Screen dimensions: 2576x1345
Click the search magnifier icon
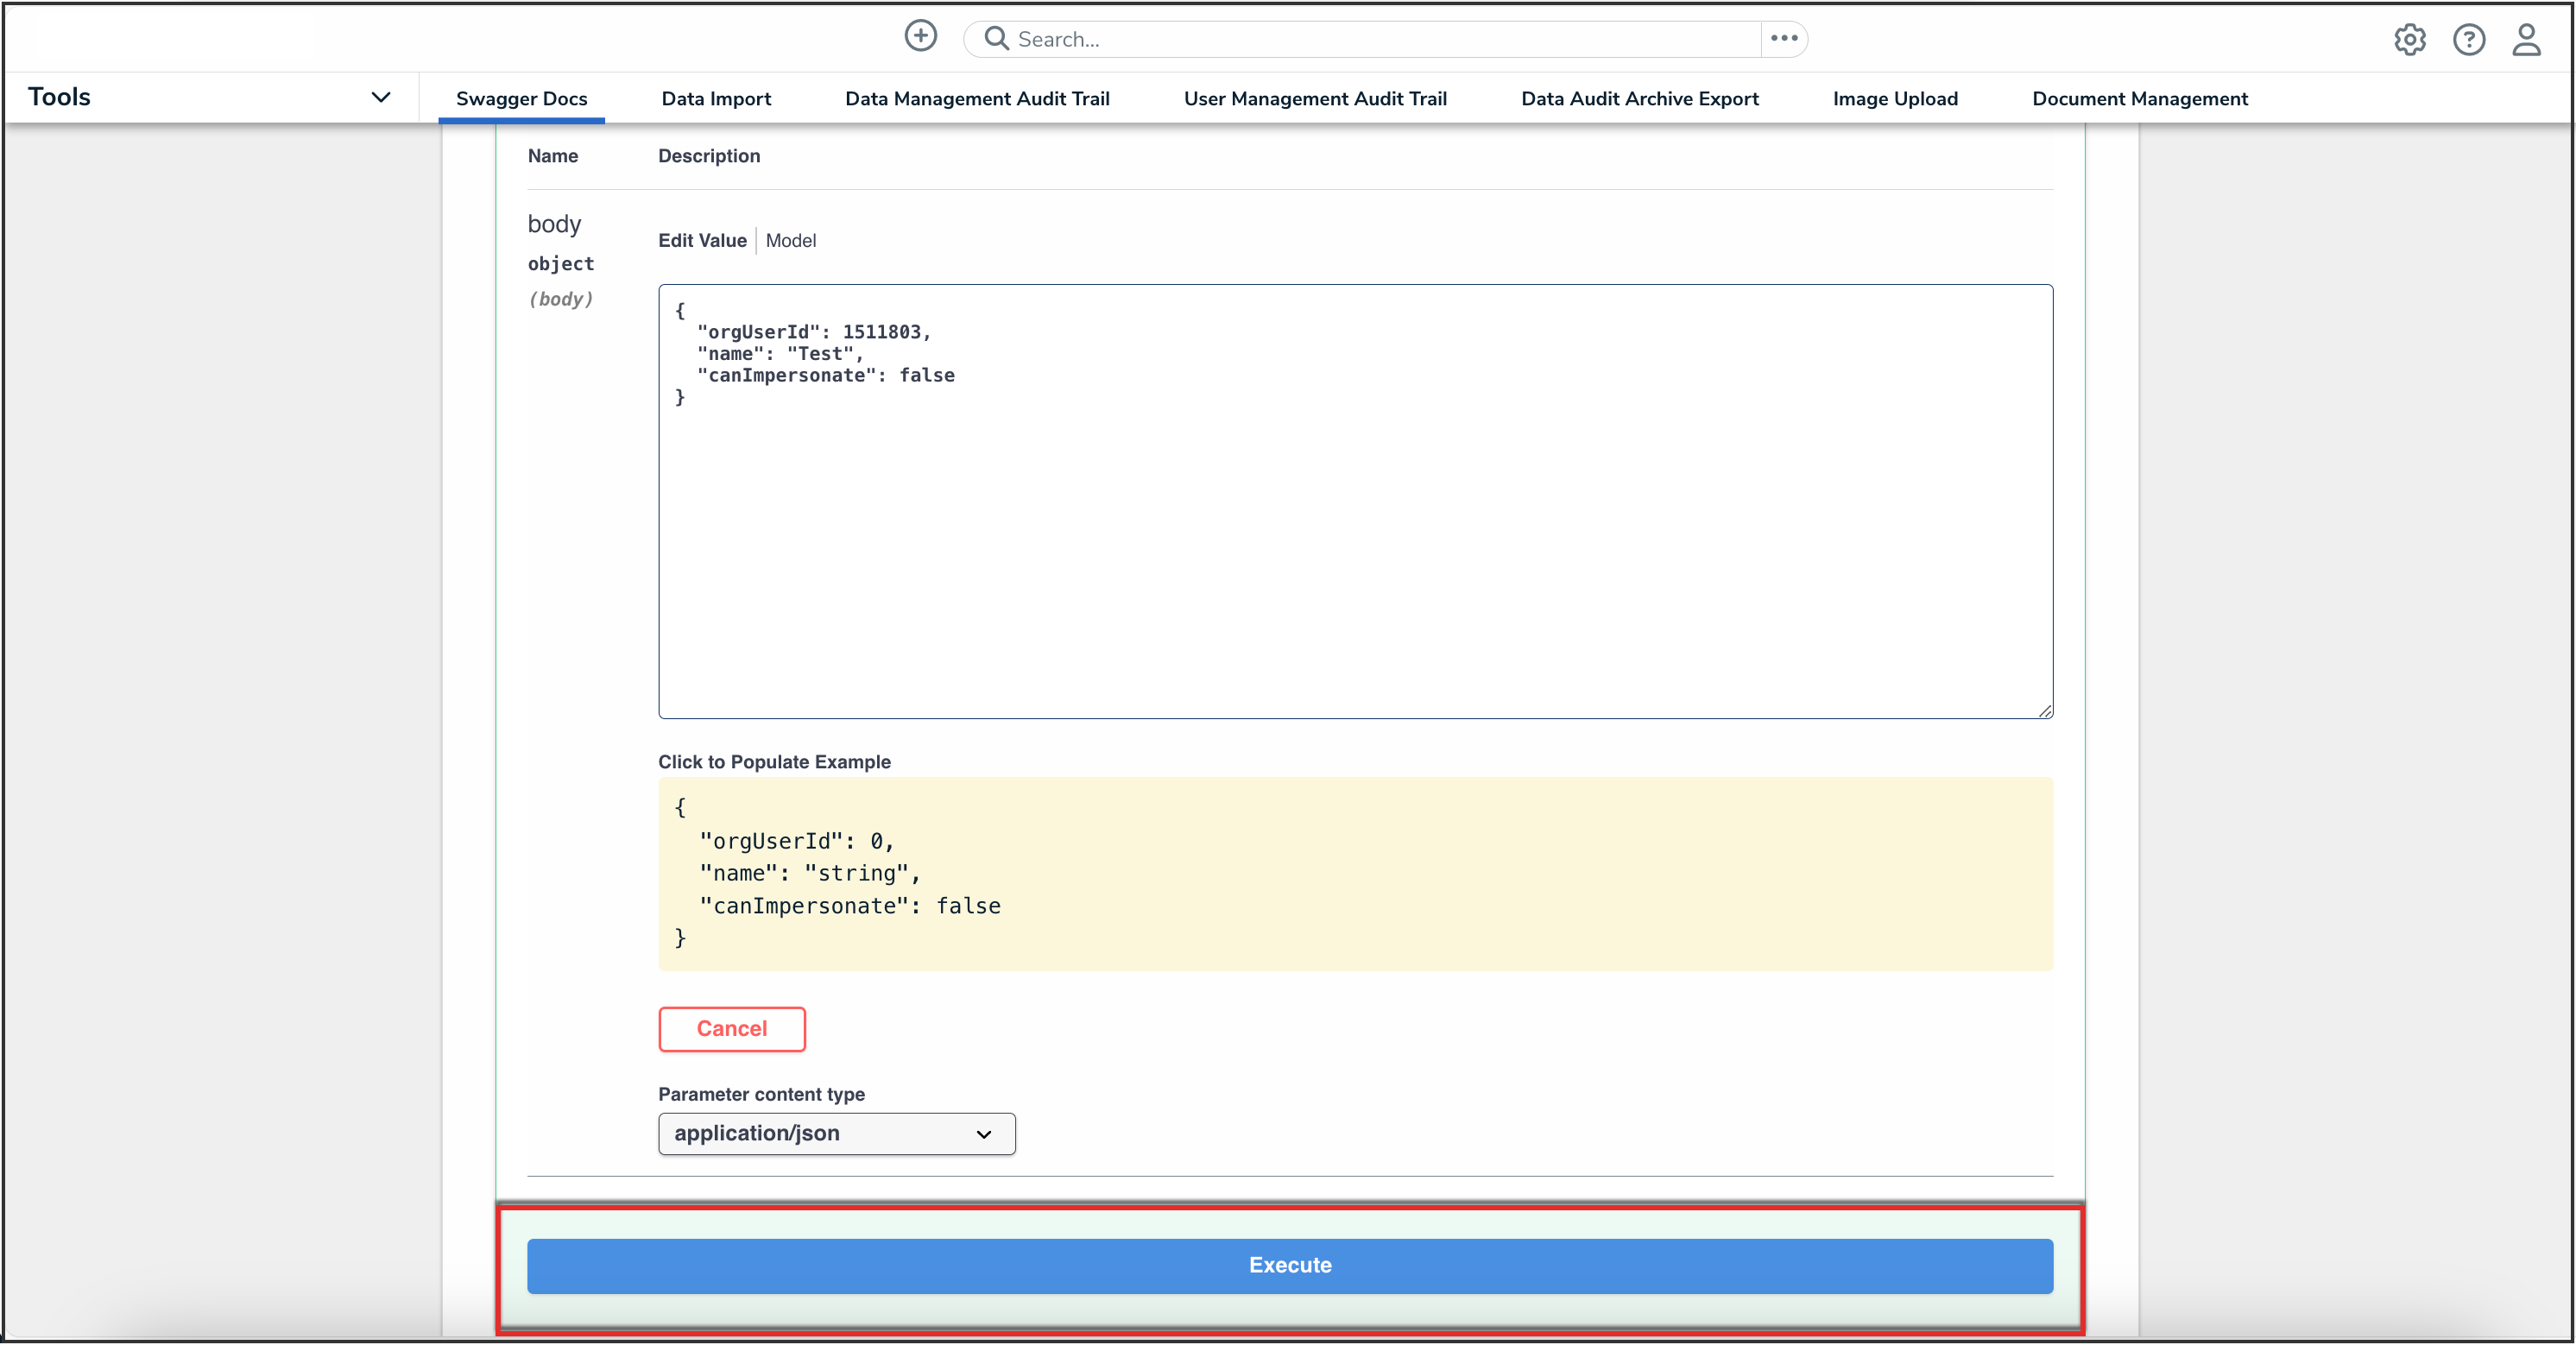coord(996,38)
